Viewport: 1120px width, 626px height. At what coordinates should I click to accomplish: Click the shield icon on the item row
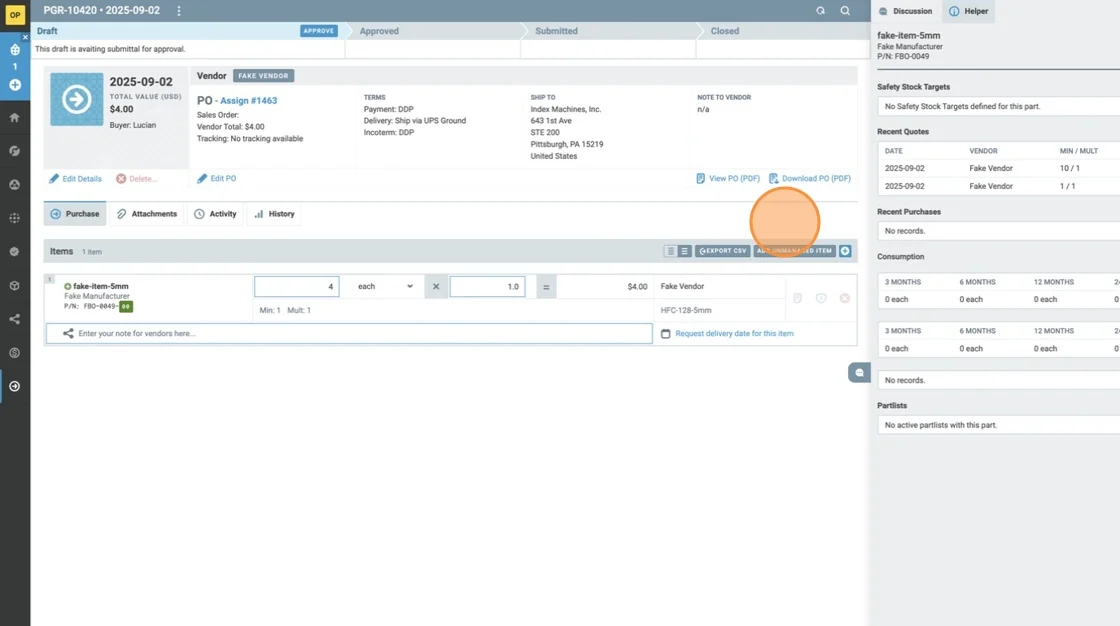click(821, 298)
